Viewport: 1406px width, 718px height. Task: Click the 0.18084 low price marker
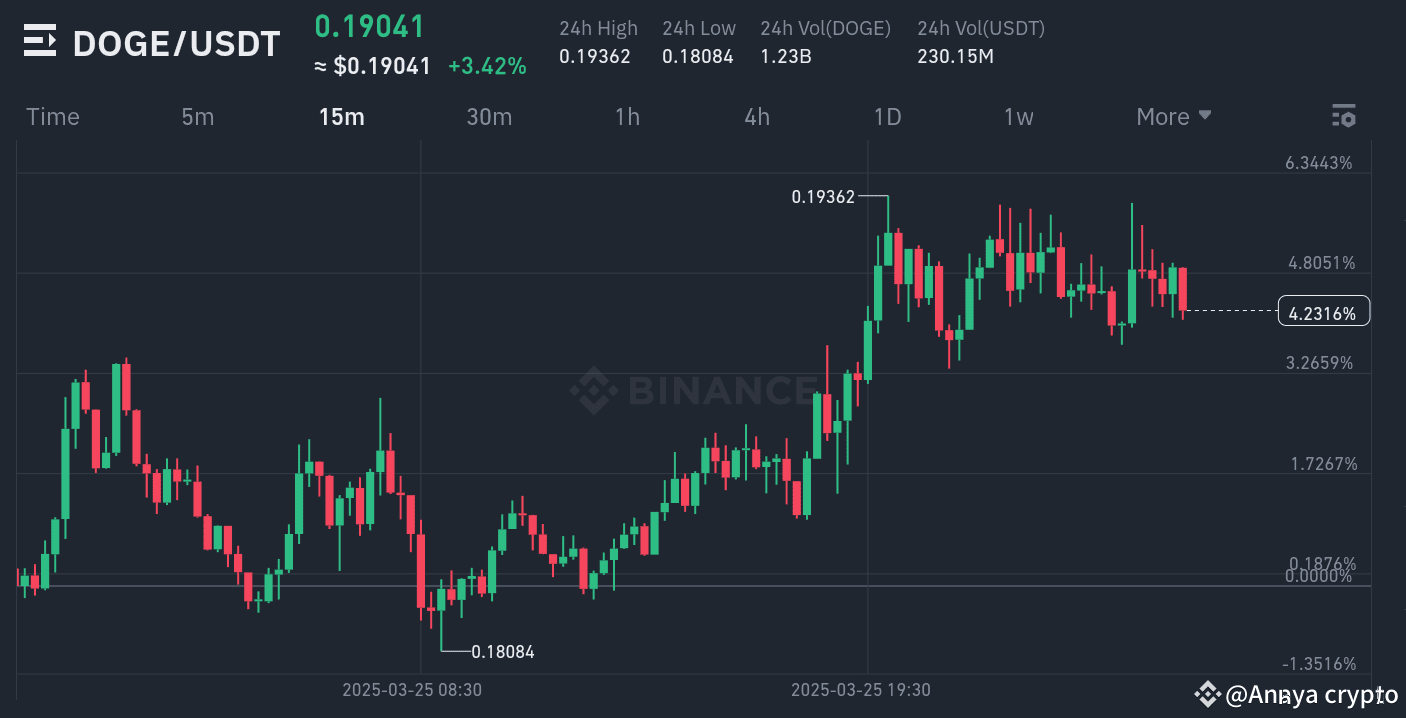click(503, 651)
